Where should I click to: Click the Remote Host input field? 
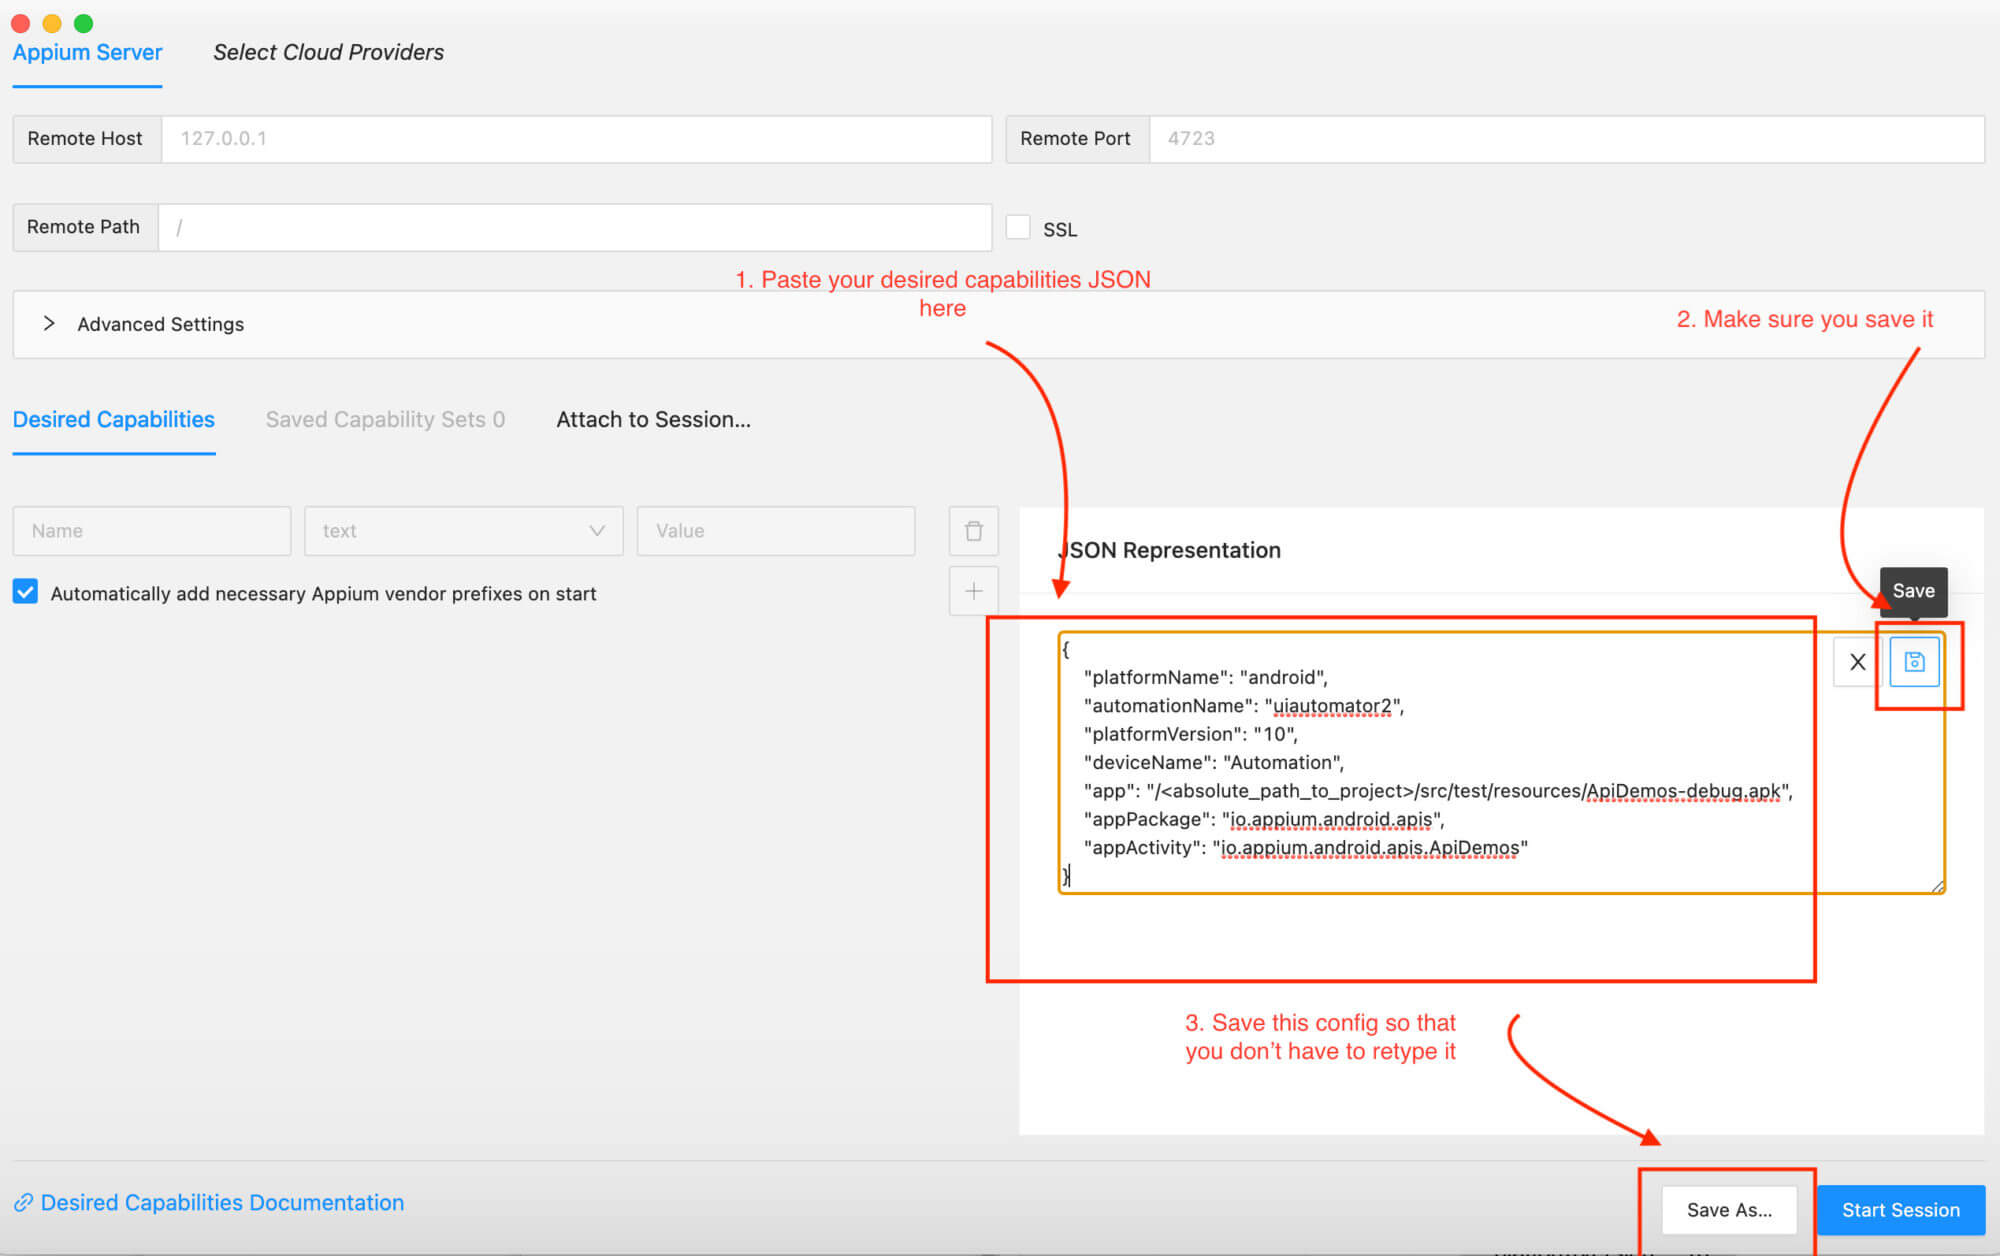(x=577, y=139)
